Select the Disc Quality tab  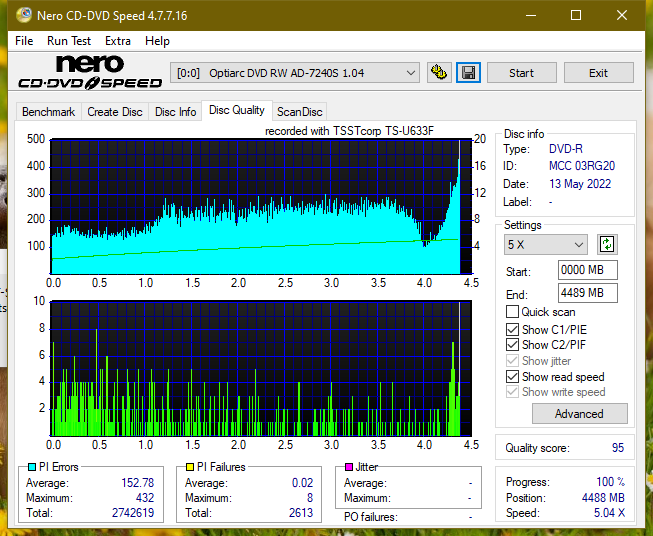(x=237, y=110)
